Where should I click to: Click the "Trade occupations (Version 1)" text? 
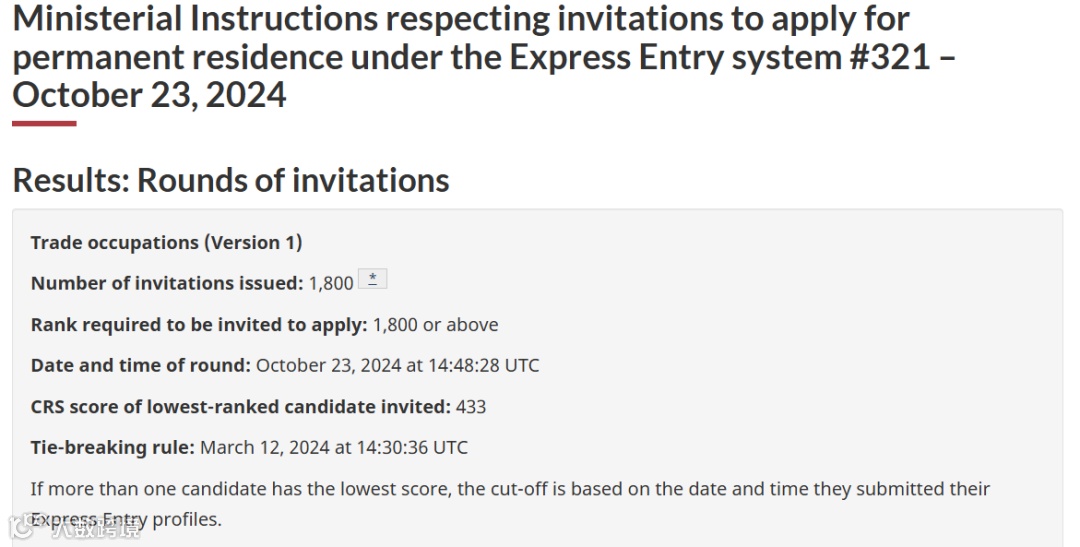166,242
